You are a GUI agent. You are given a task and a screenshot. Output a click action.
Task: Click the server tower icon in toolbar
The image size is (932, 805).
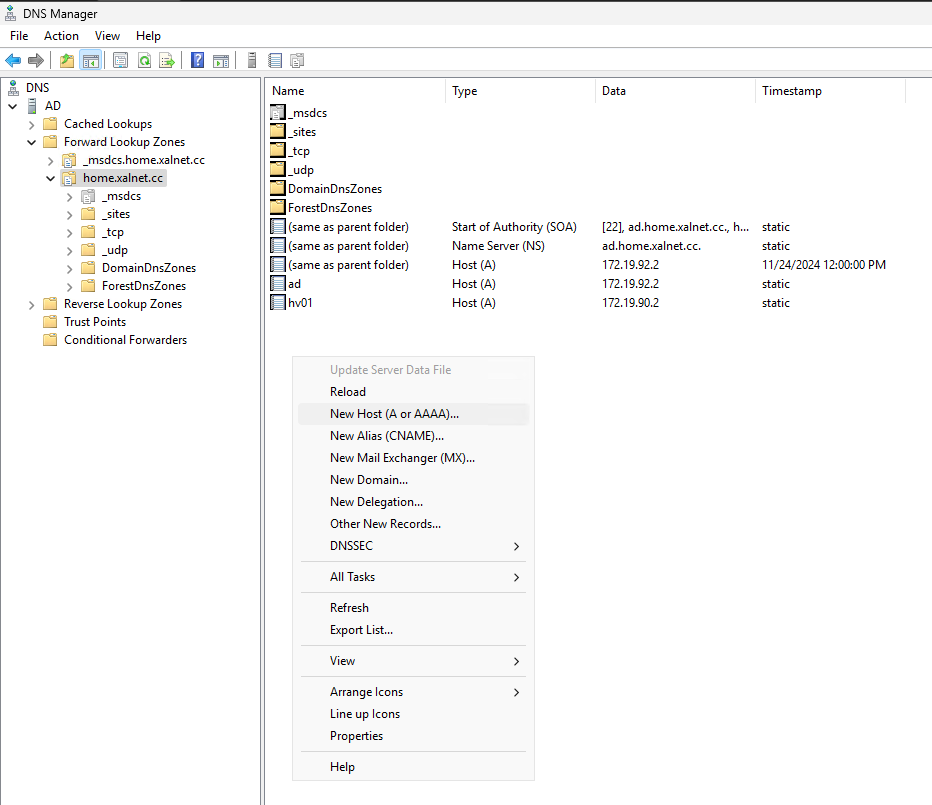click(x=252, y=61)
